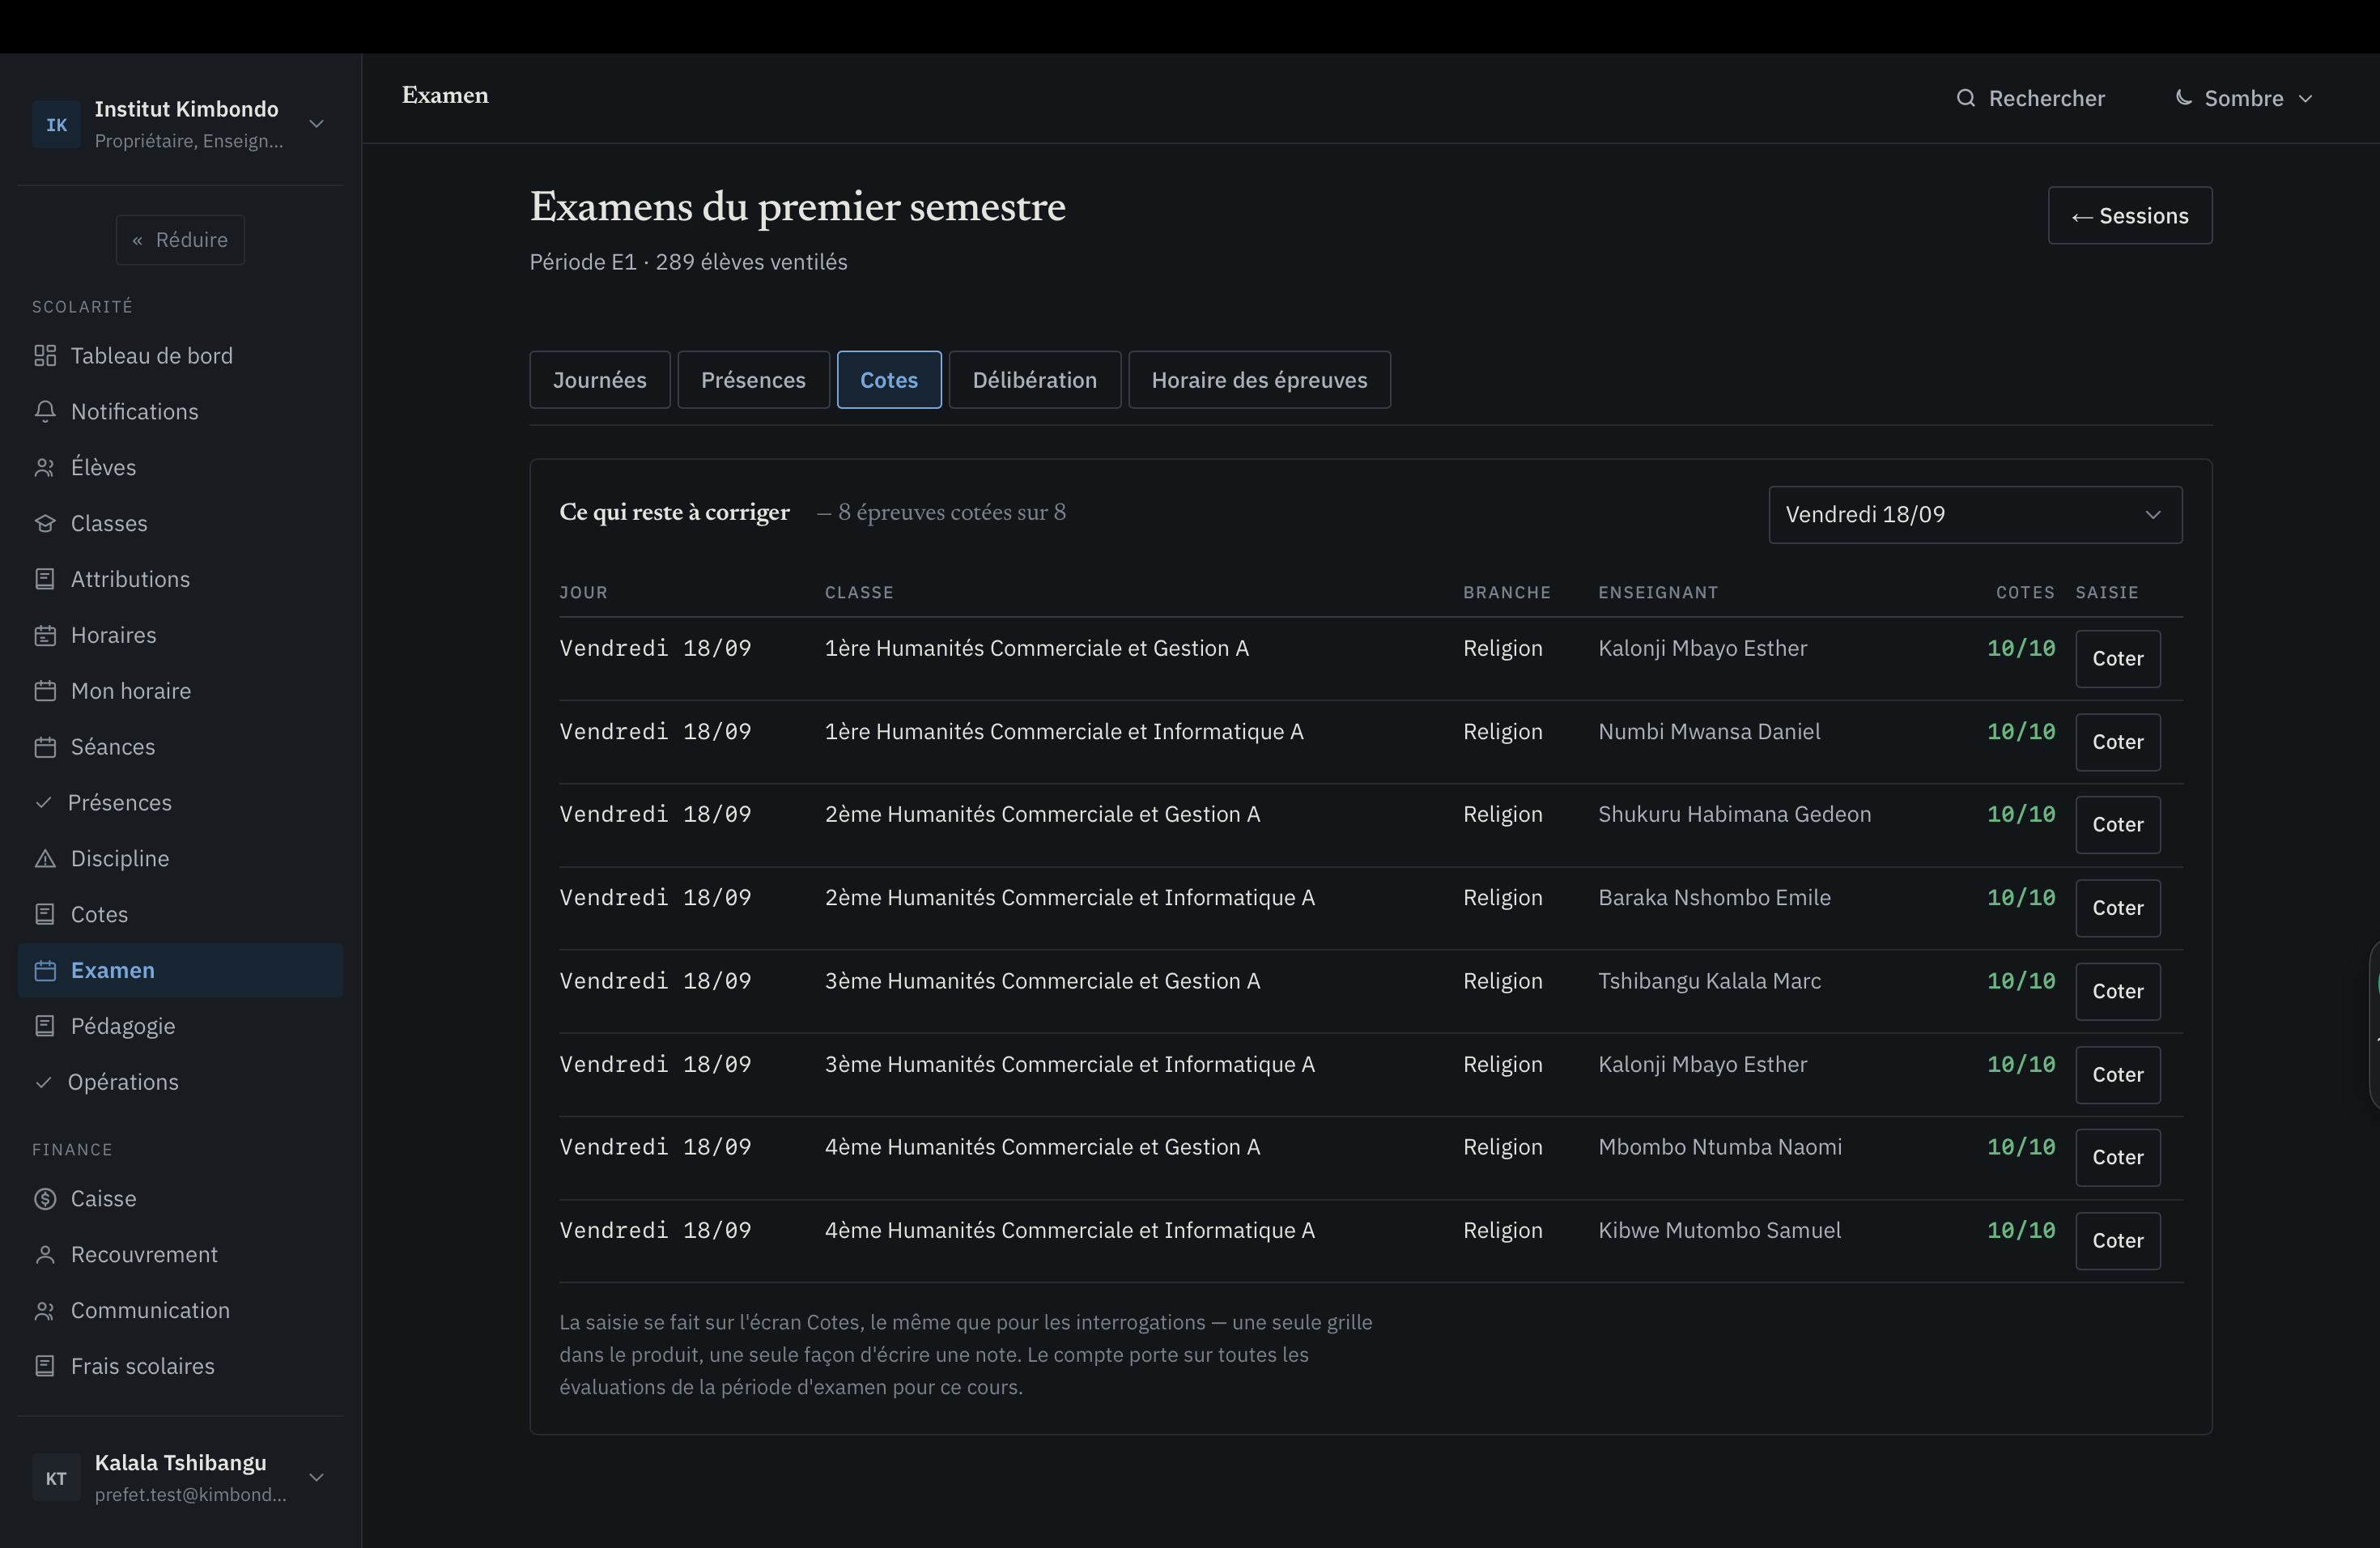Click Coter for Kibwe Mutombo Samuel row
This screenshot has width=2380, height=1548.
(2118, 1241)
